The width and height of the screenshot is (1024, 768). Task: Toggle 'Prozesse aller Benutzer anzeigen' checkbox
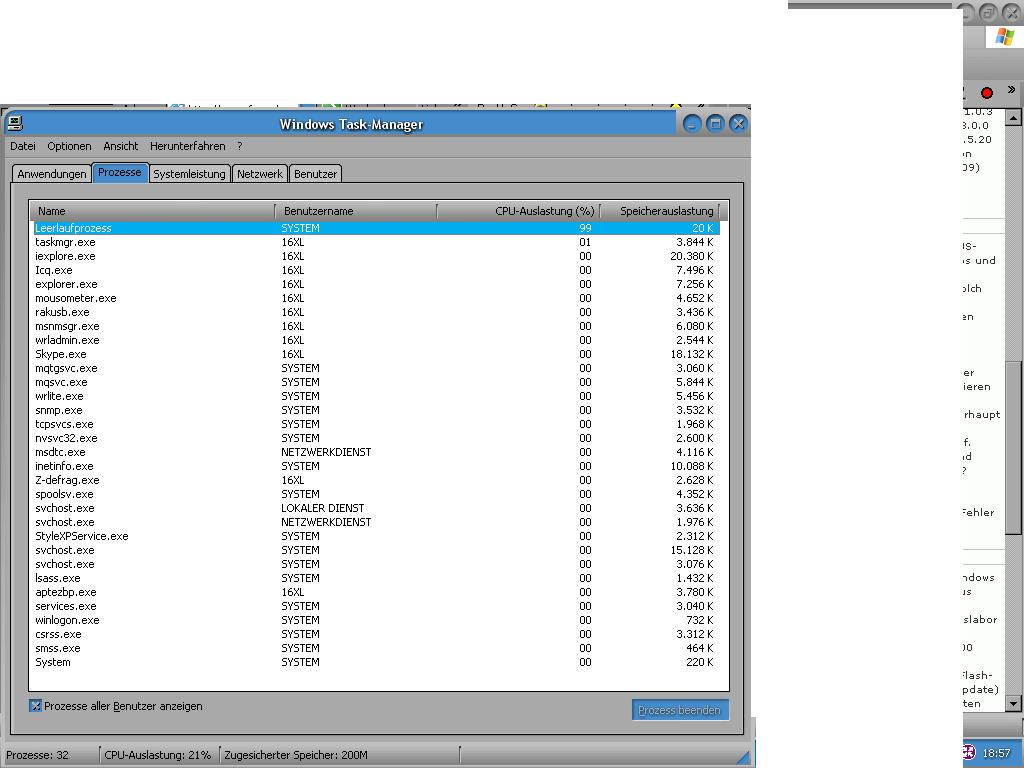point(35,706)
